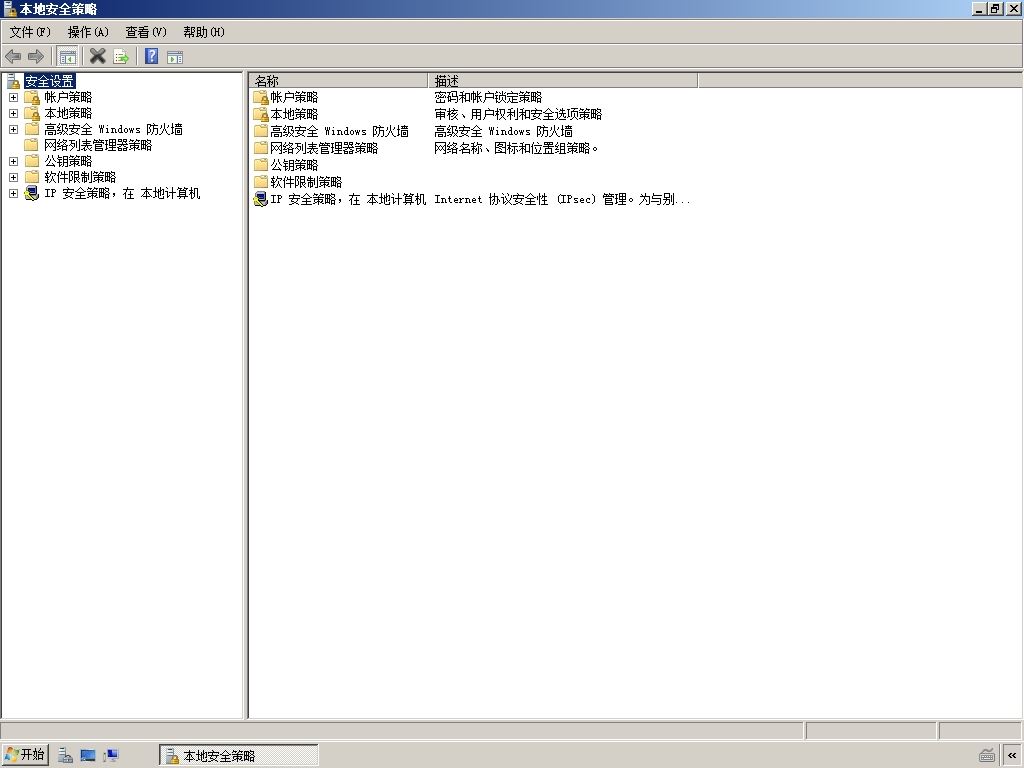Toggle the show/hide console tree icon
Viewport: 1024px width, 768px height.
tap(67, 57)
